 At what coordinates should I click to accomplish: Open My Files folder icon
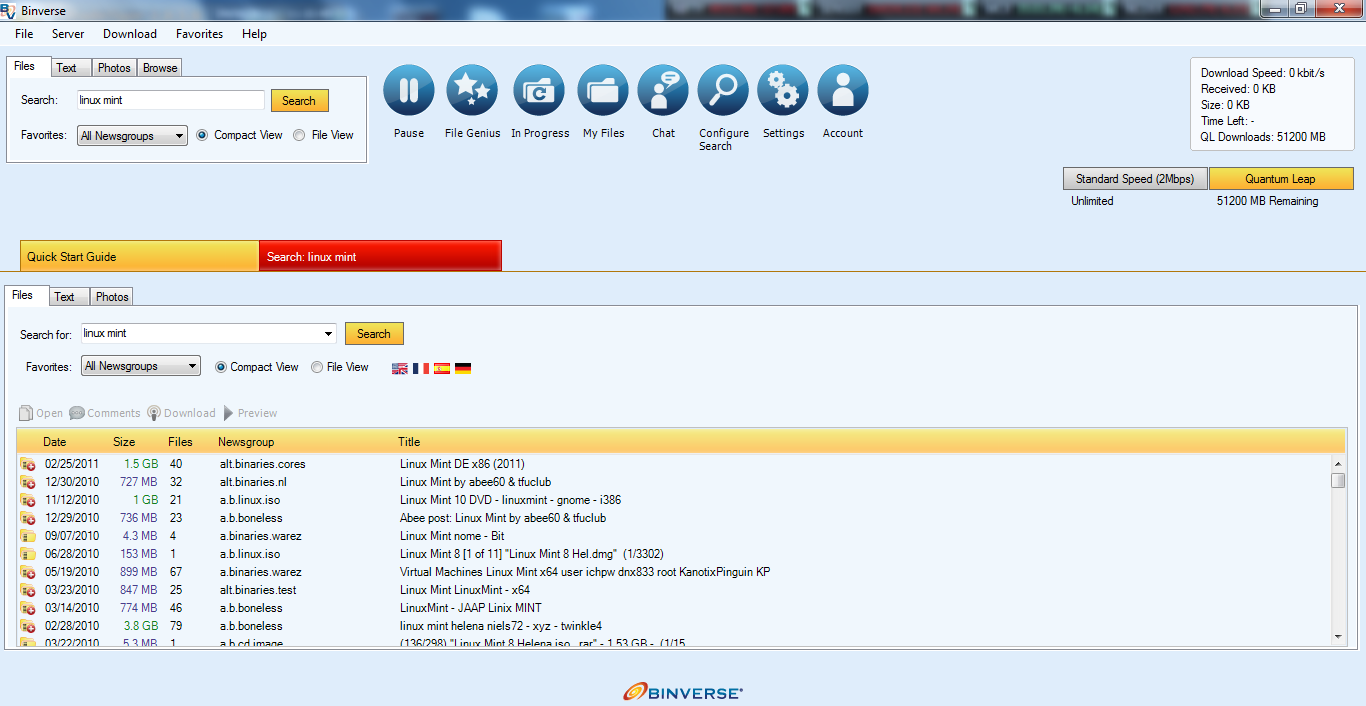pyautogui.click(x=603, y=91)
